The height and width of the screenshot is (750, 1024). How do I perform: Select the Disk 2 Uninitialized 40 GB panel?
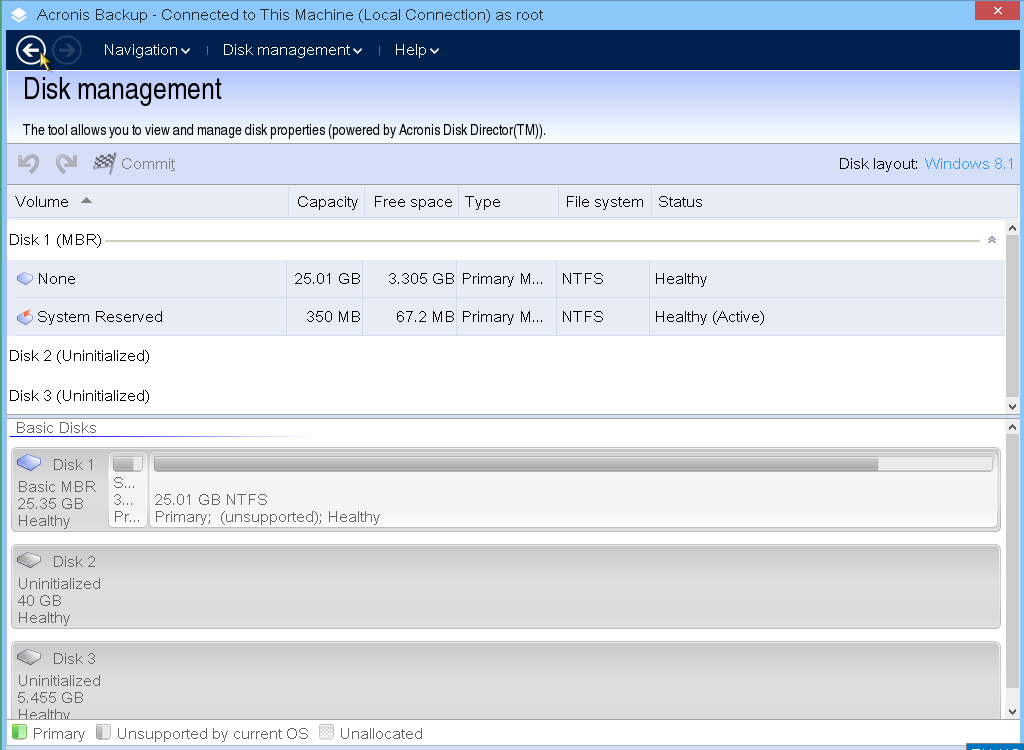(x=506, y=587)
